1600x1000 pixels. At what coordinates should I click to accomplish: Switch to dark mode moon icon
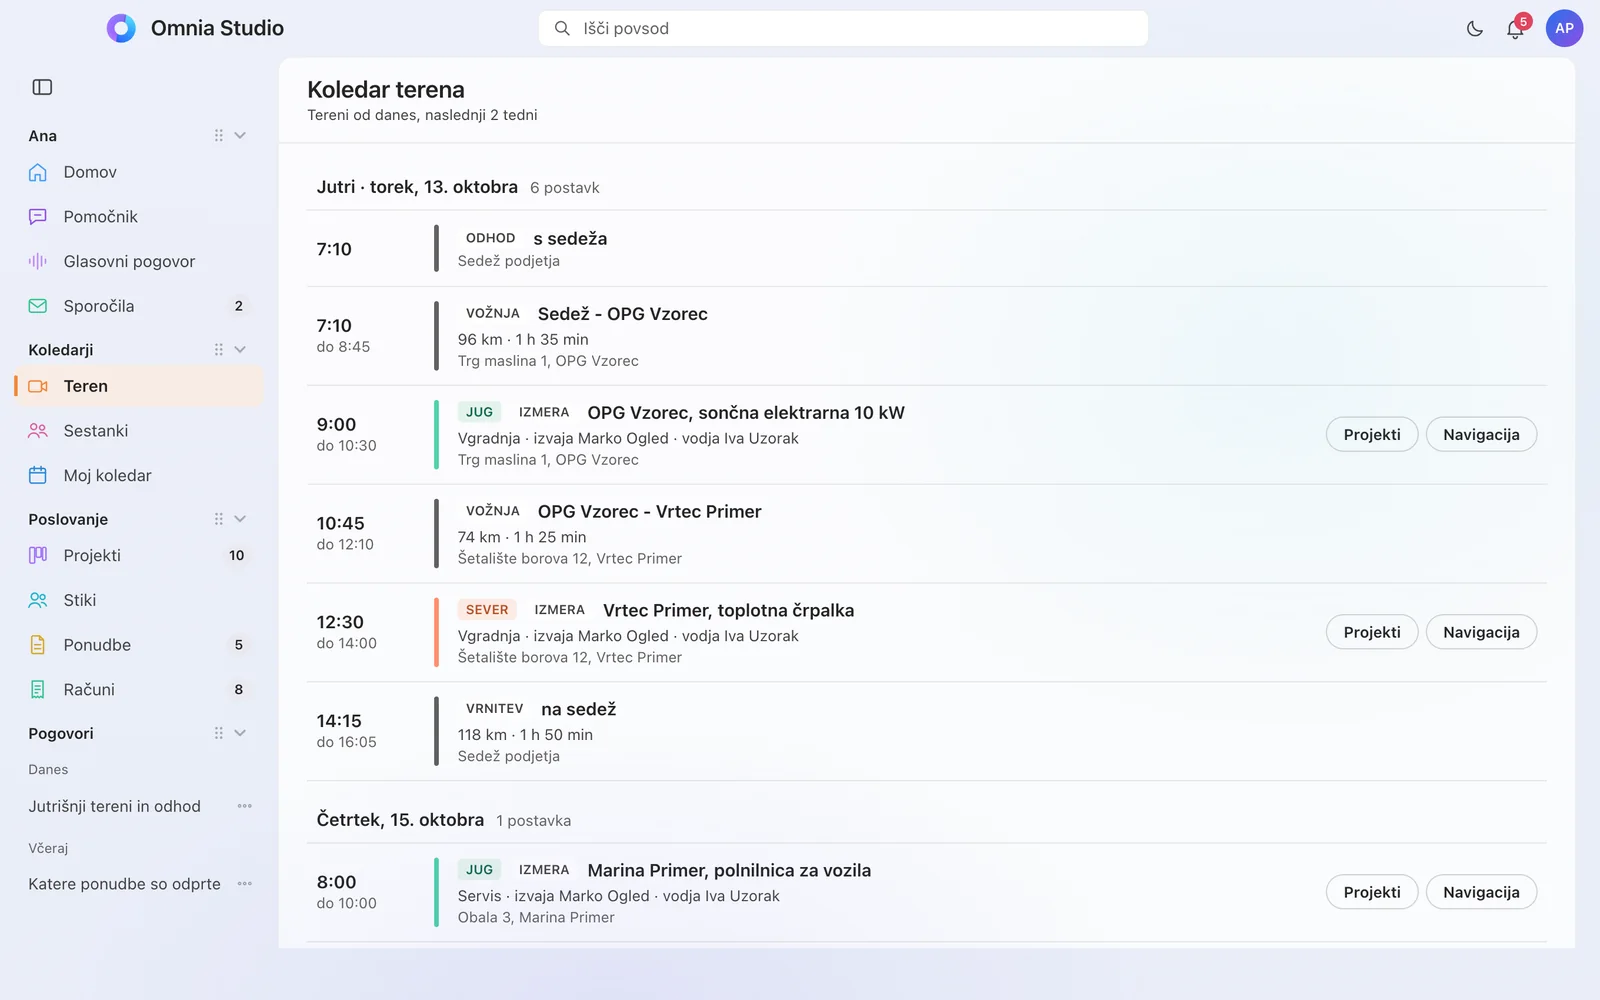(x=1475, y=29)
